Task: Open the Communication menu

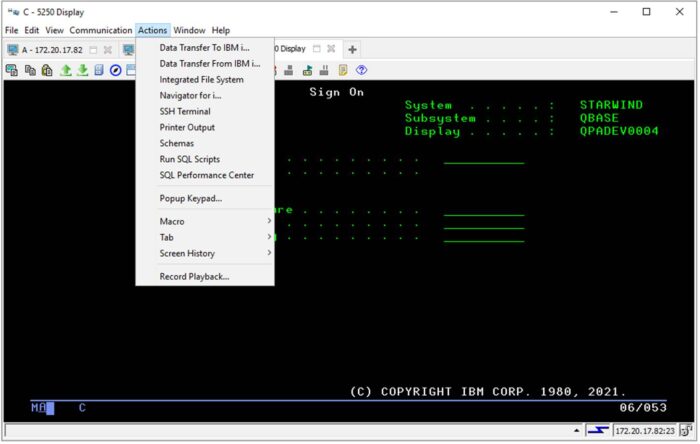Action: click(x=100, y=30)
